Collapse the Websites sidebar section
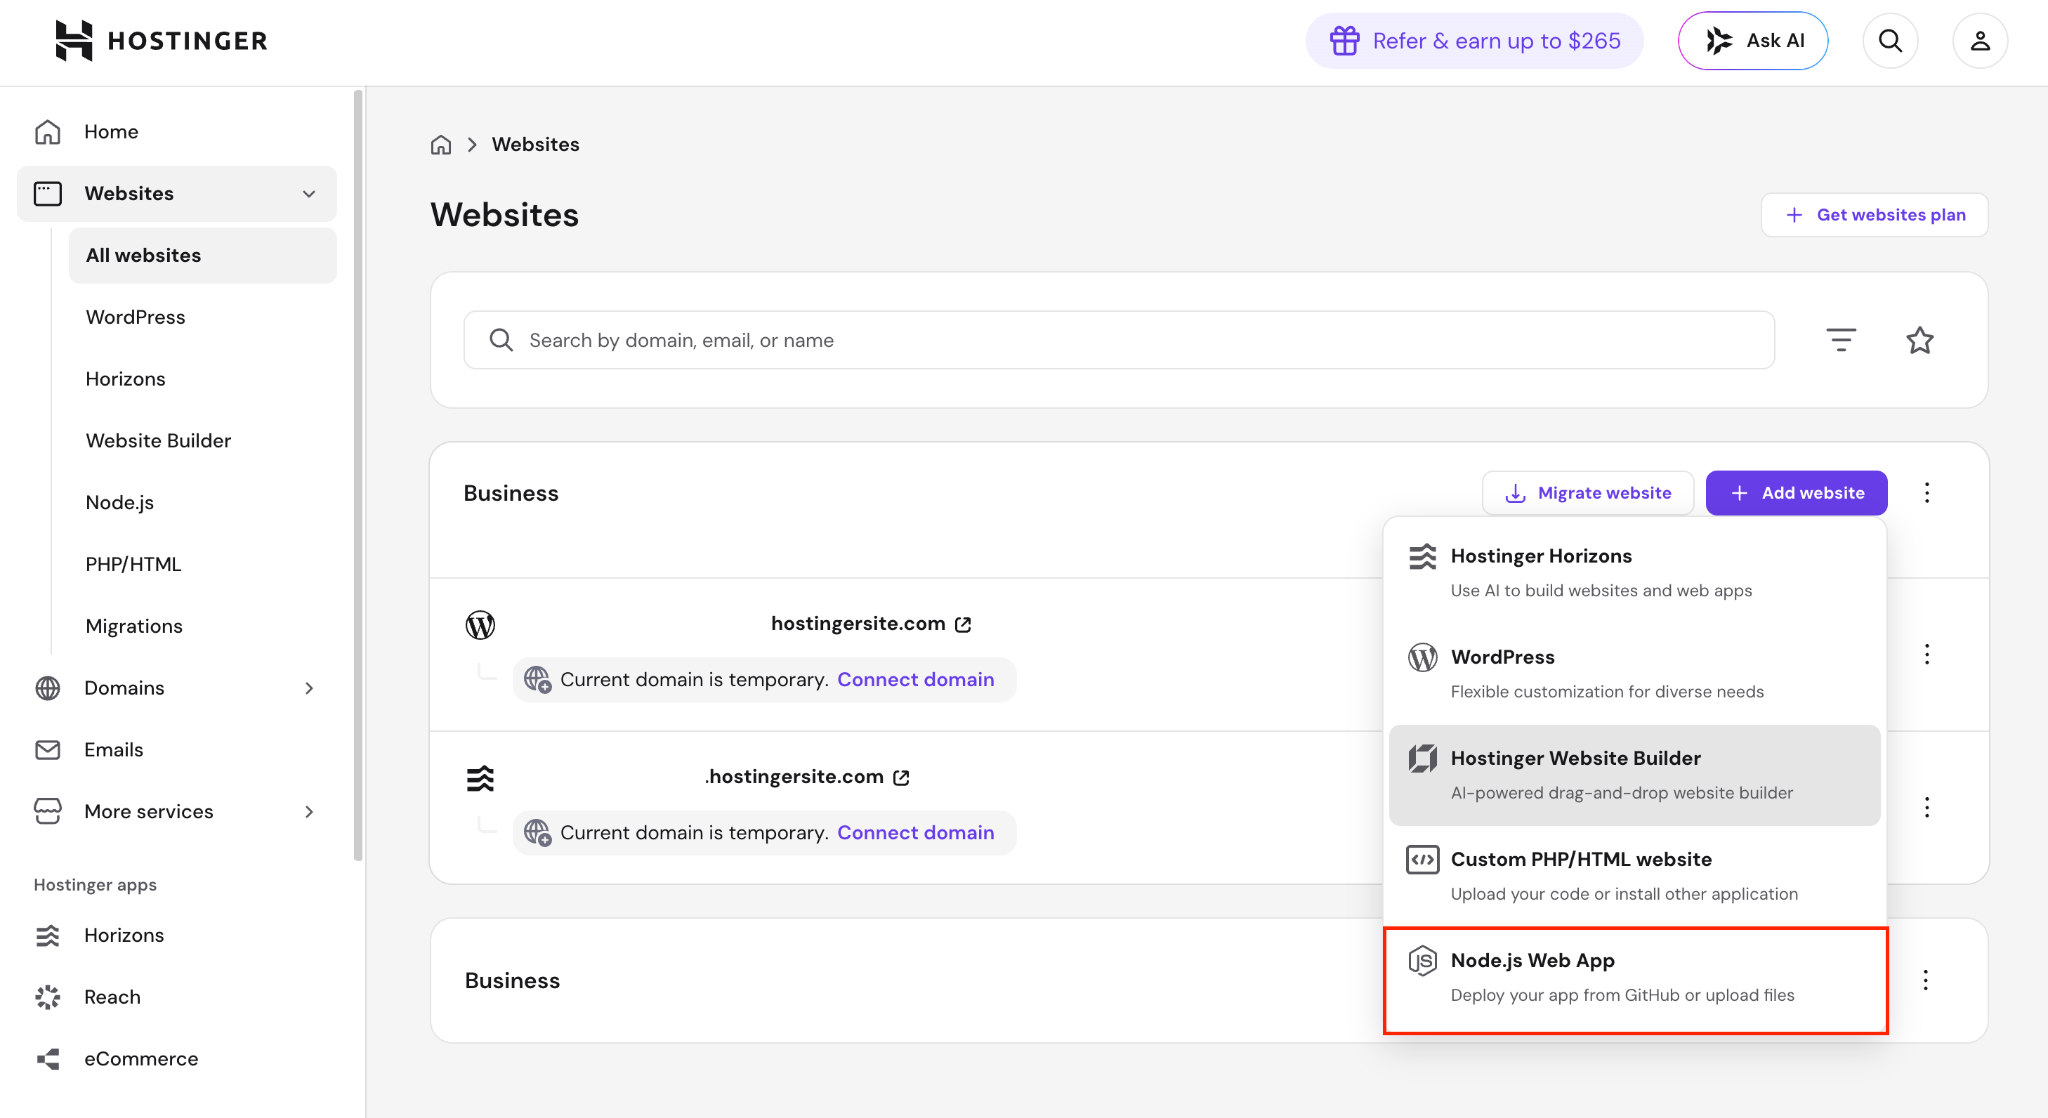 tap(309, 194)
